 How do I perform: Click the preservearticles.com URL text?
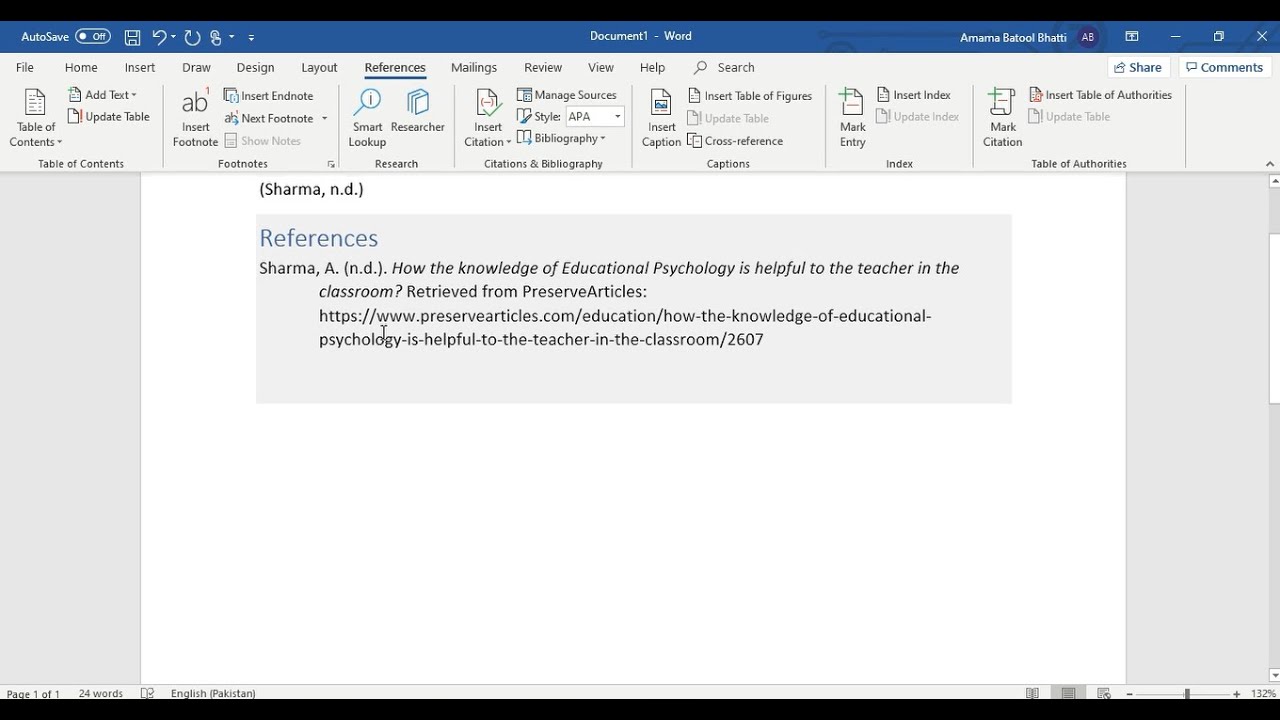[x=625, y=328]
